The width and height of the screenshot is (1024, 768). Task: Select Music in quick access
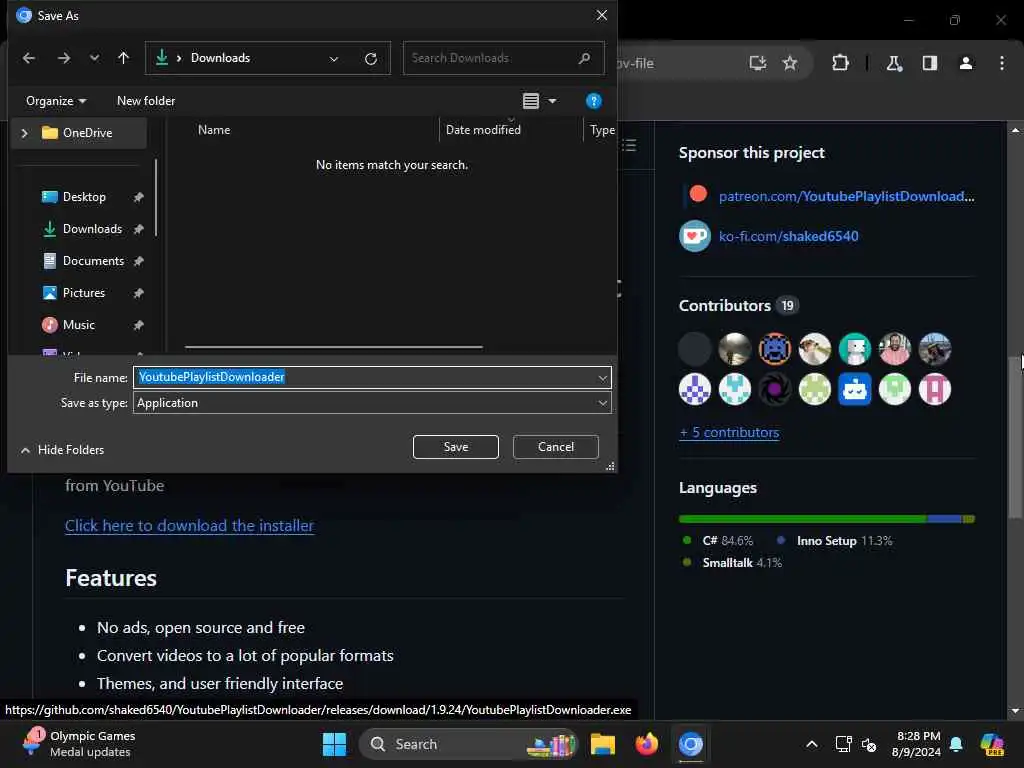click(x=78, y=325)
